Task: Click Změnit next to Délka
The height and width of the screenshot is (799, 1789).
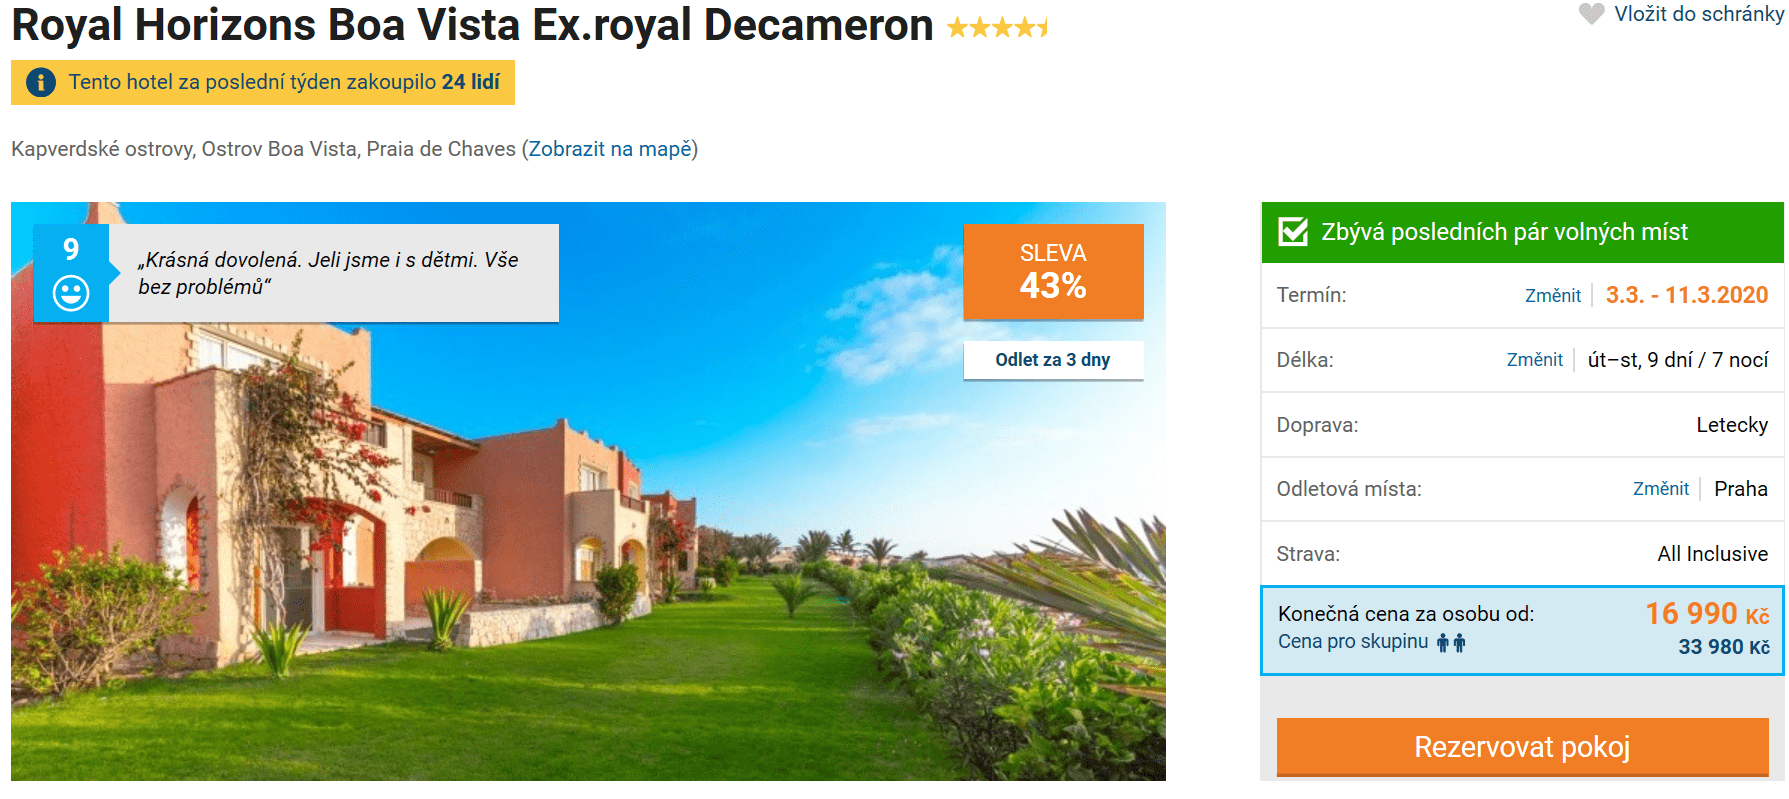Action: (1534, 360)
